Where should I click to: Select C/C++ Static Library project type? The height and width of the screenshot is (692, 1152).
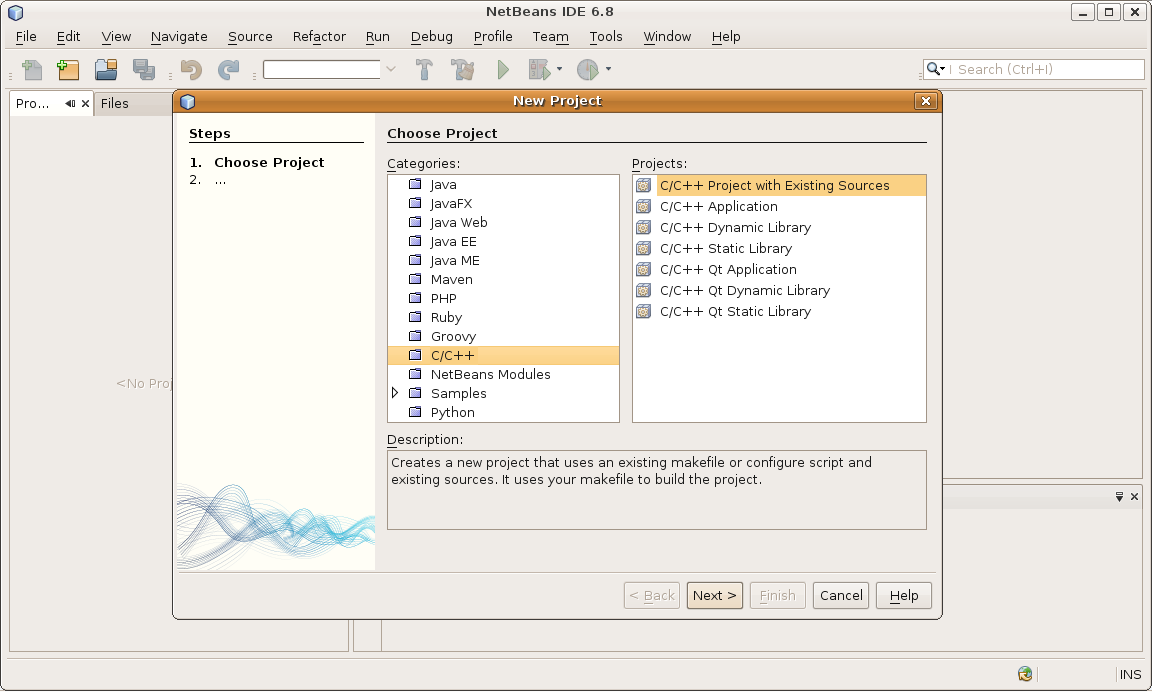coord(779,249)
